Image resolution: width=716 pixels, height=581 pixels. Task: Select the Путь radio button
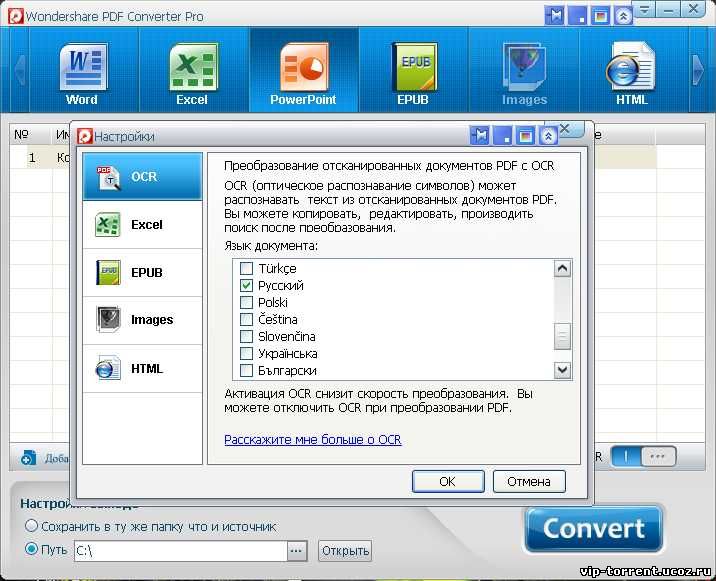[x=31, y=549]
